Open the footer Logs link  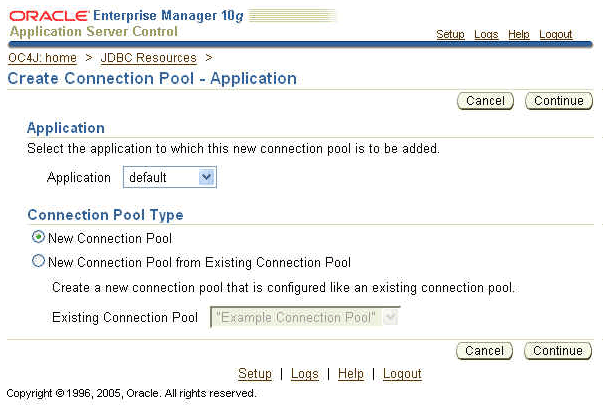[x=305, y=373]
